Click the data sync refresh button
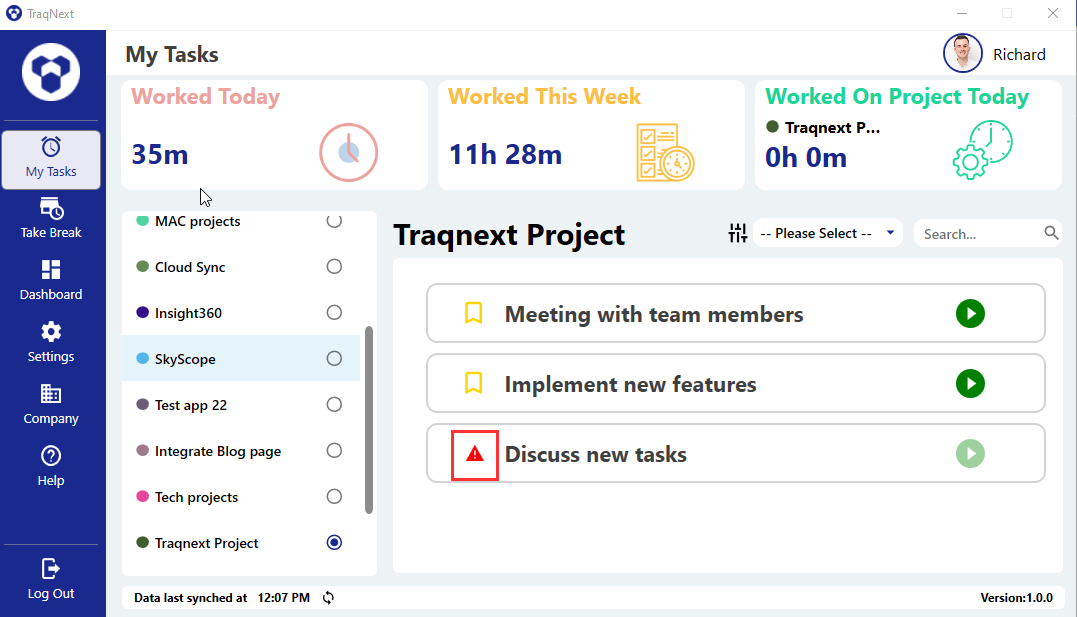The width and height of the screenshot is (1077, 617). tap(328, 597)
